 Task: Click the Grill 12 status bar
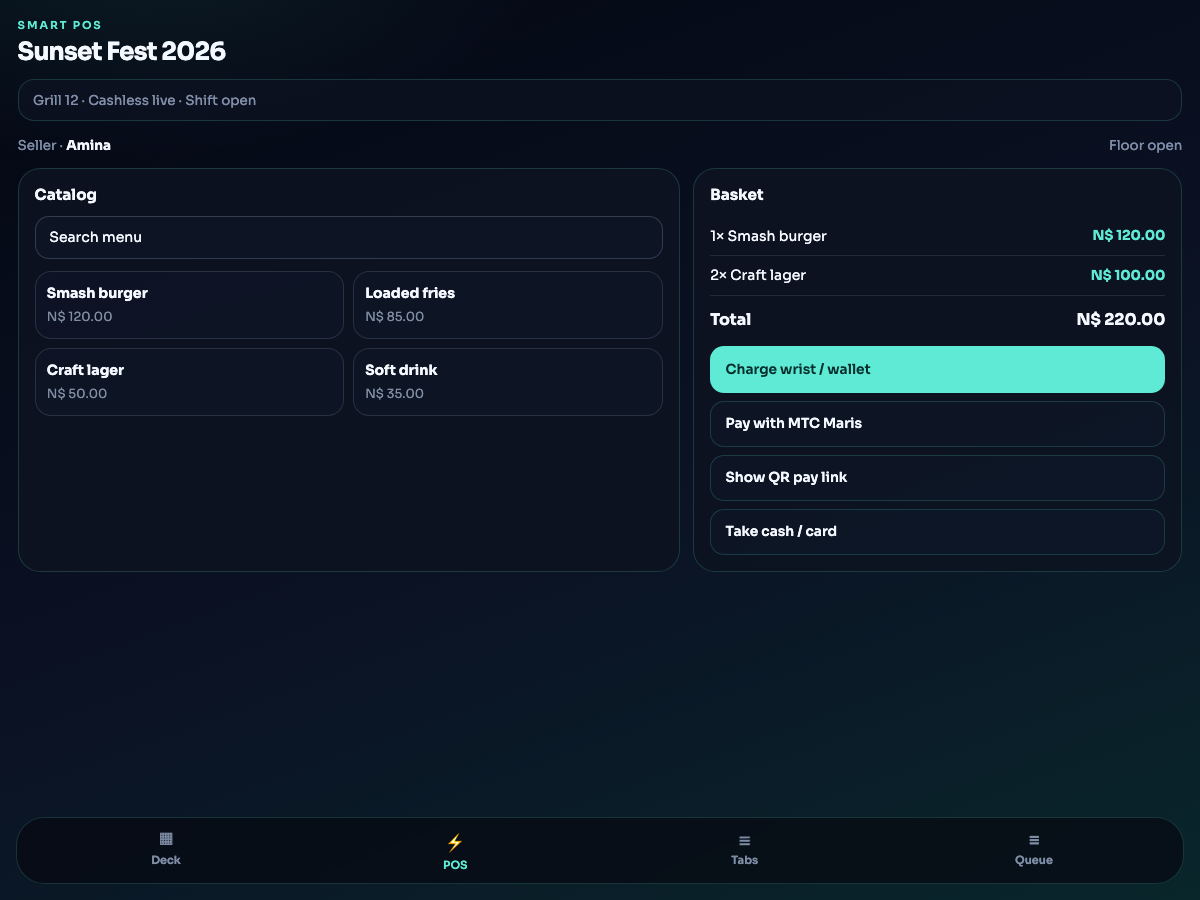click(600, 100)
